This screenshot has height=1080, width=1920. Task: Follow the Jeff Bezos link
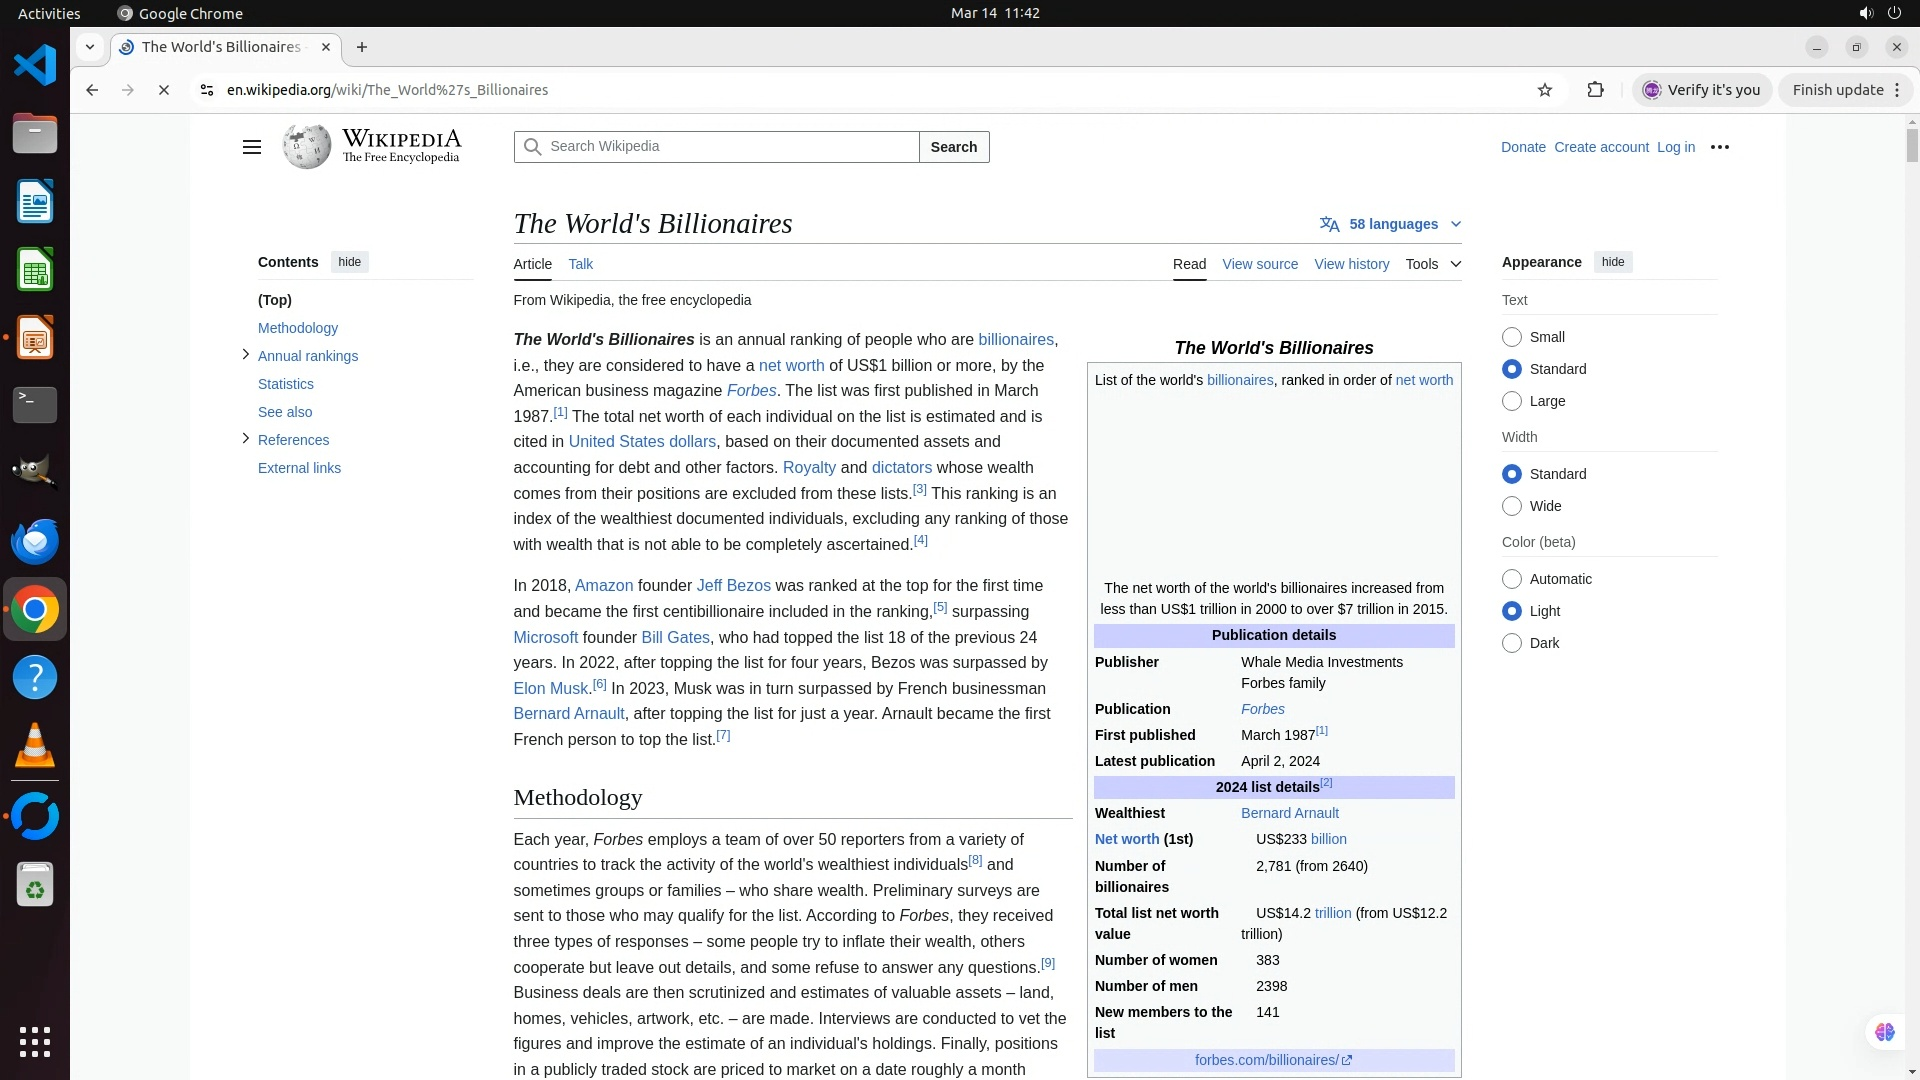coord(733,586)
